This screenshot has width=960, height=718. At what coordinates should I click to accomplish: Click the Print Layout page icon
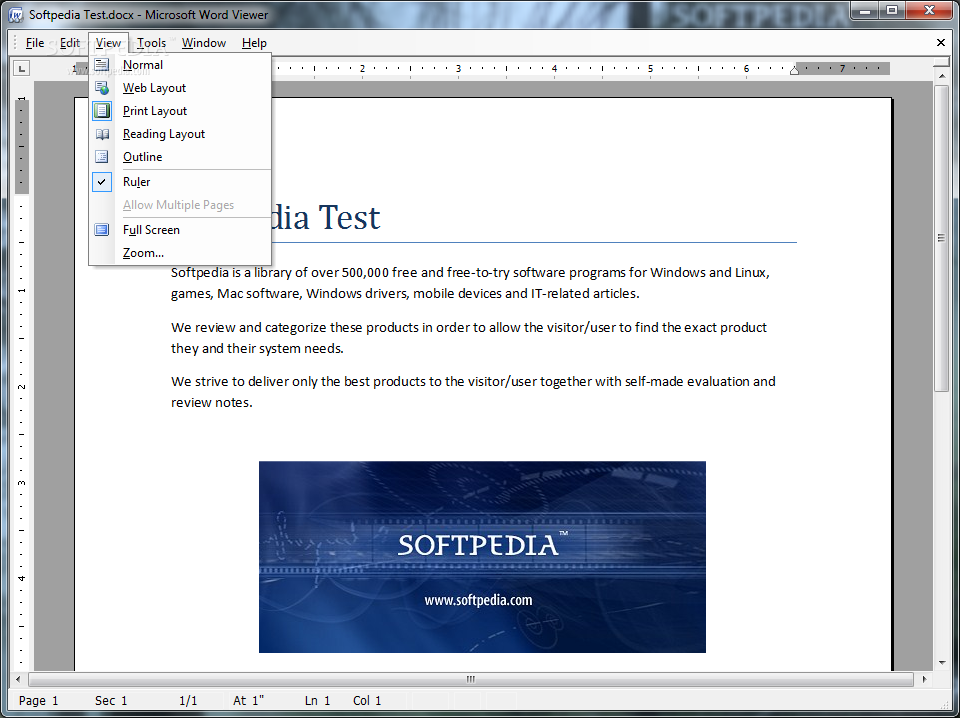[x=102, y=111]
